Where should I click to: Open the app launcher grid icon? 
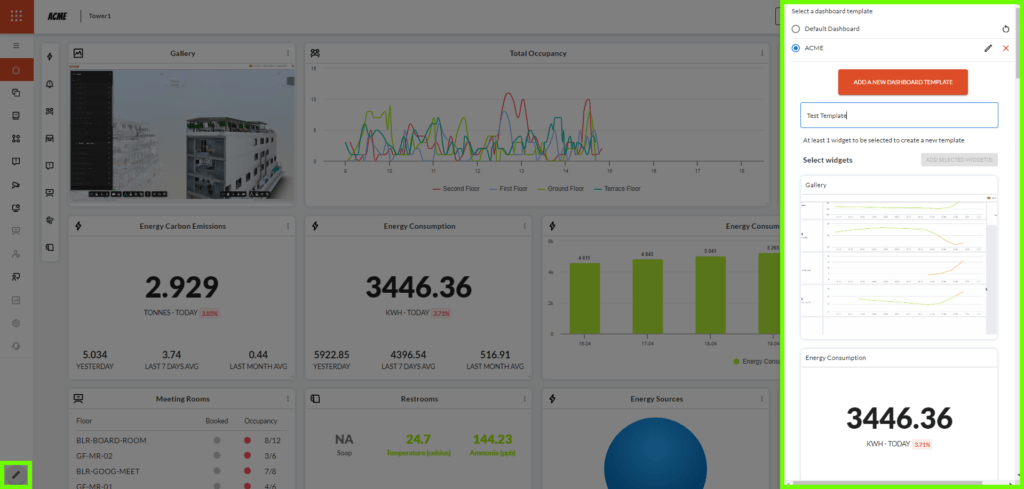pyautogui.click(x=16, y=16)
